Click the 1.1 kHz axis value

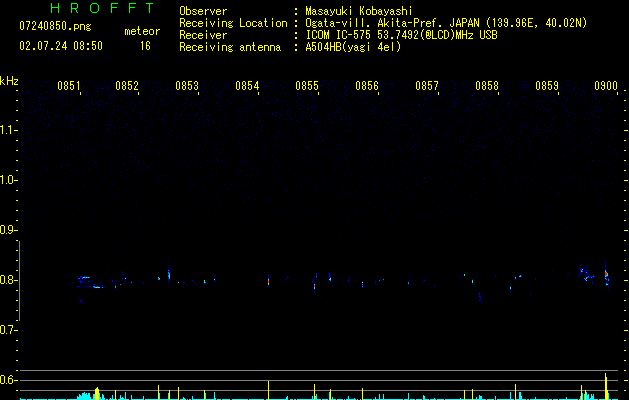pos(8,130)
